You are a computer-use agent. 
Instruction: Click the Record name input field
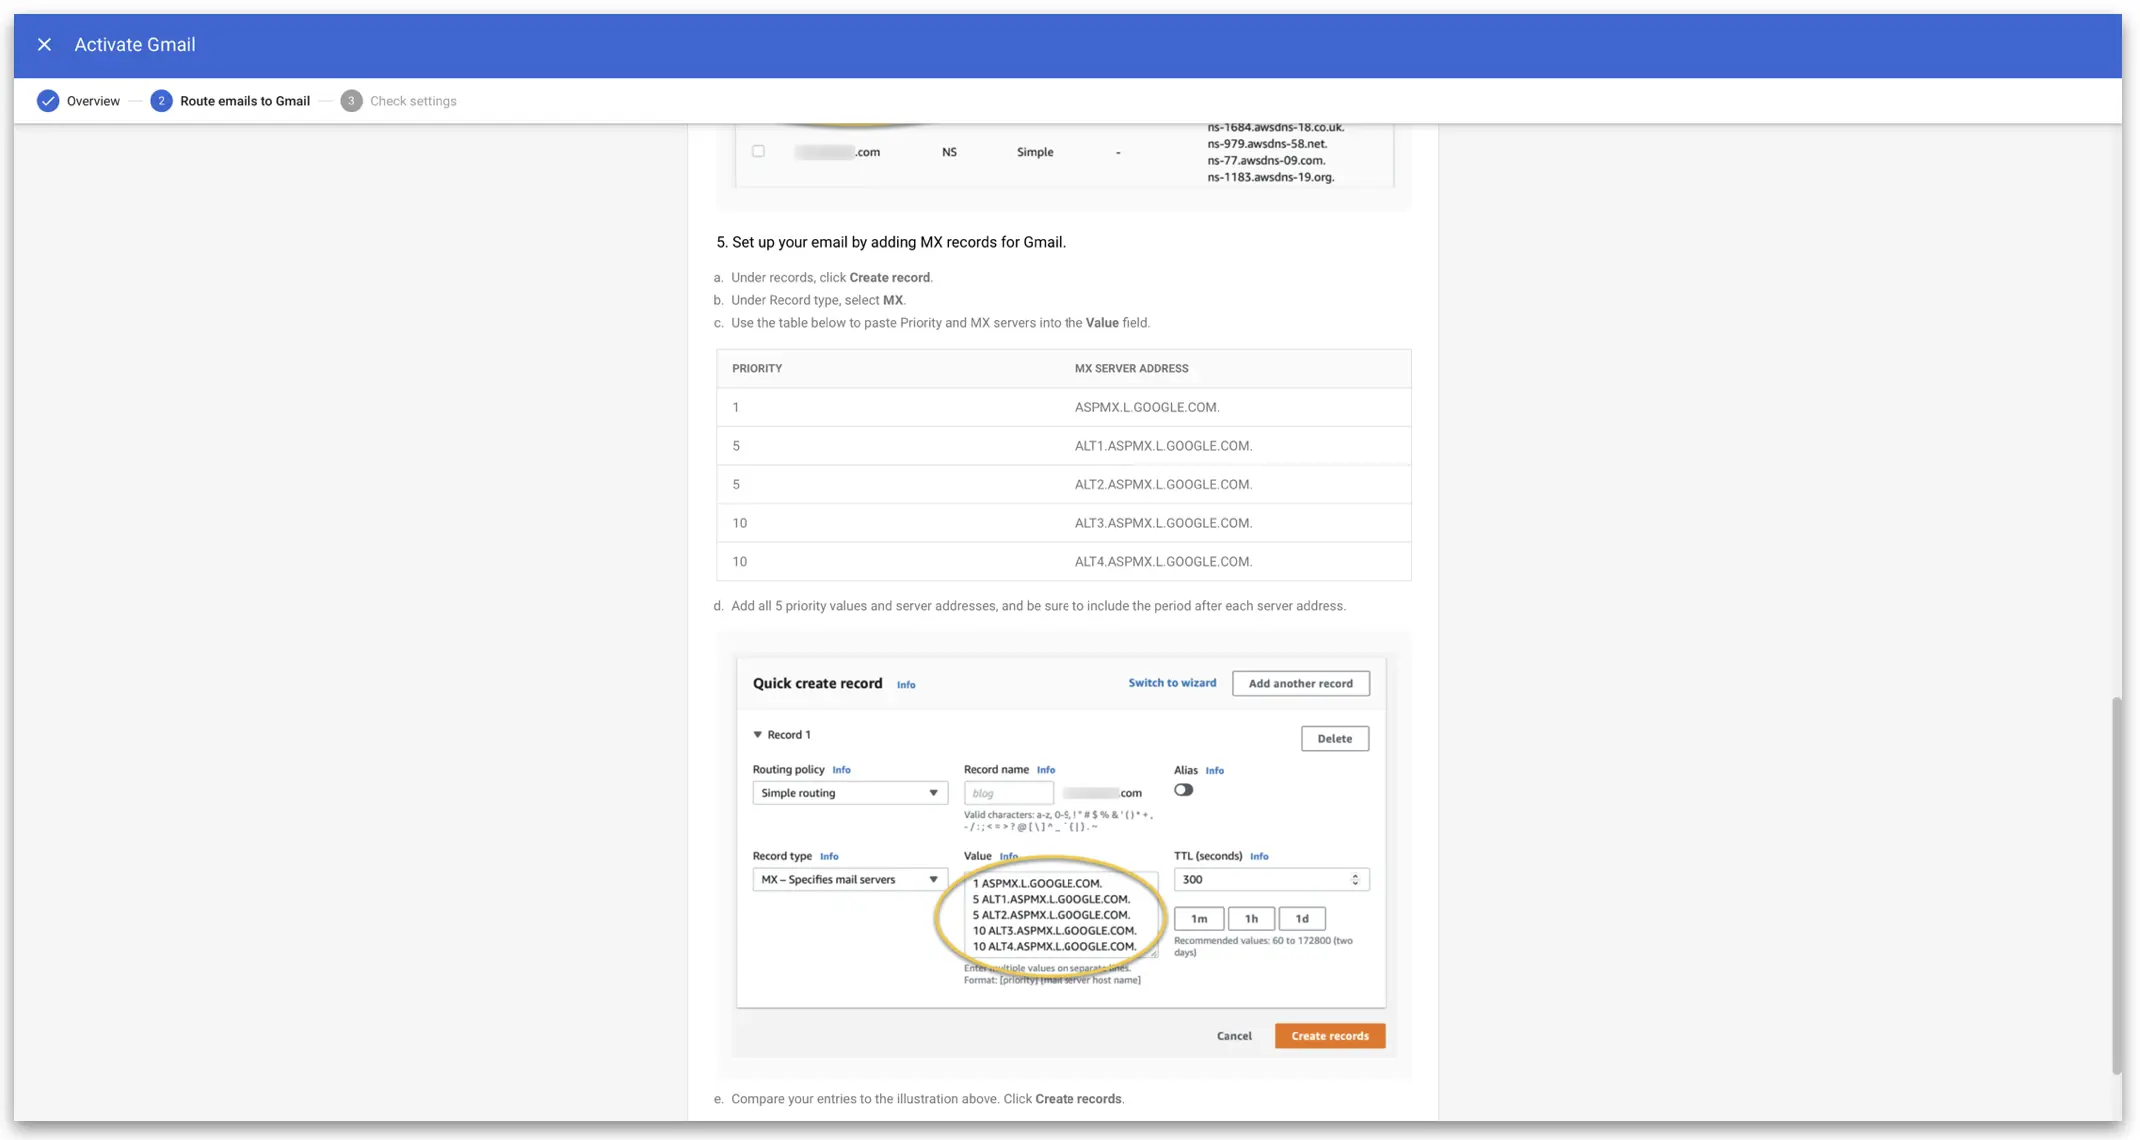click(x=1009, y=793)
